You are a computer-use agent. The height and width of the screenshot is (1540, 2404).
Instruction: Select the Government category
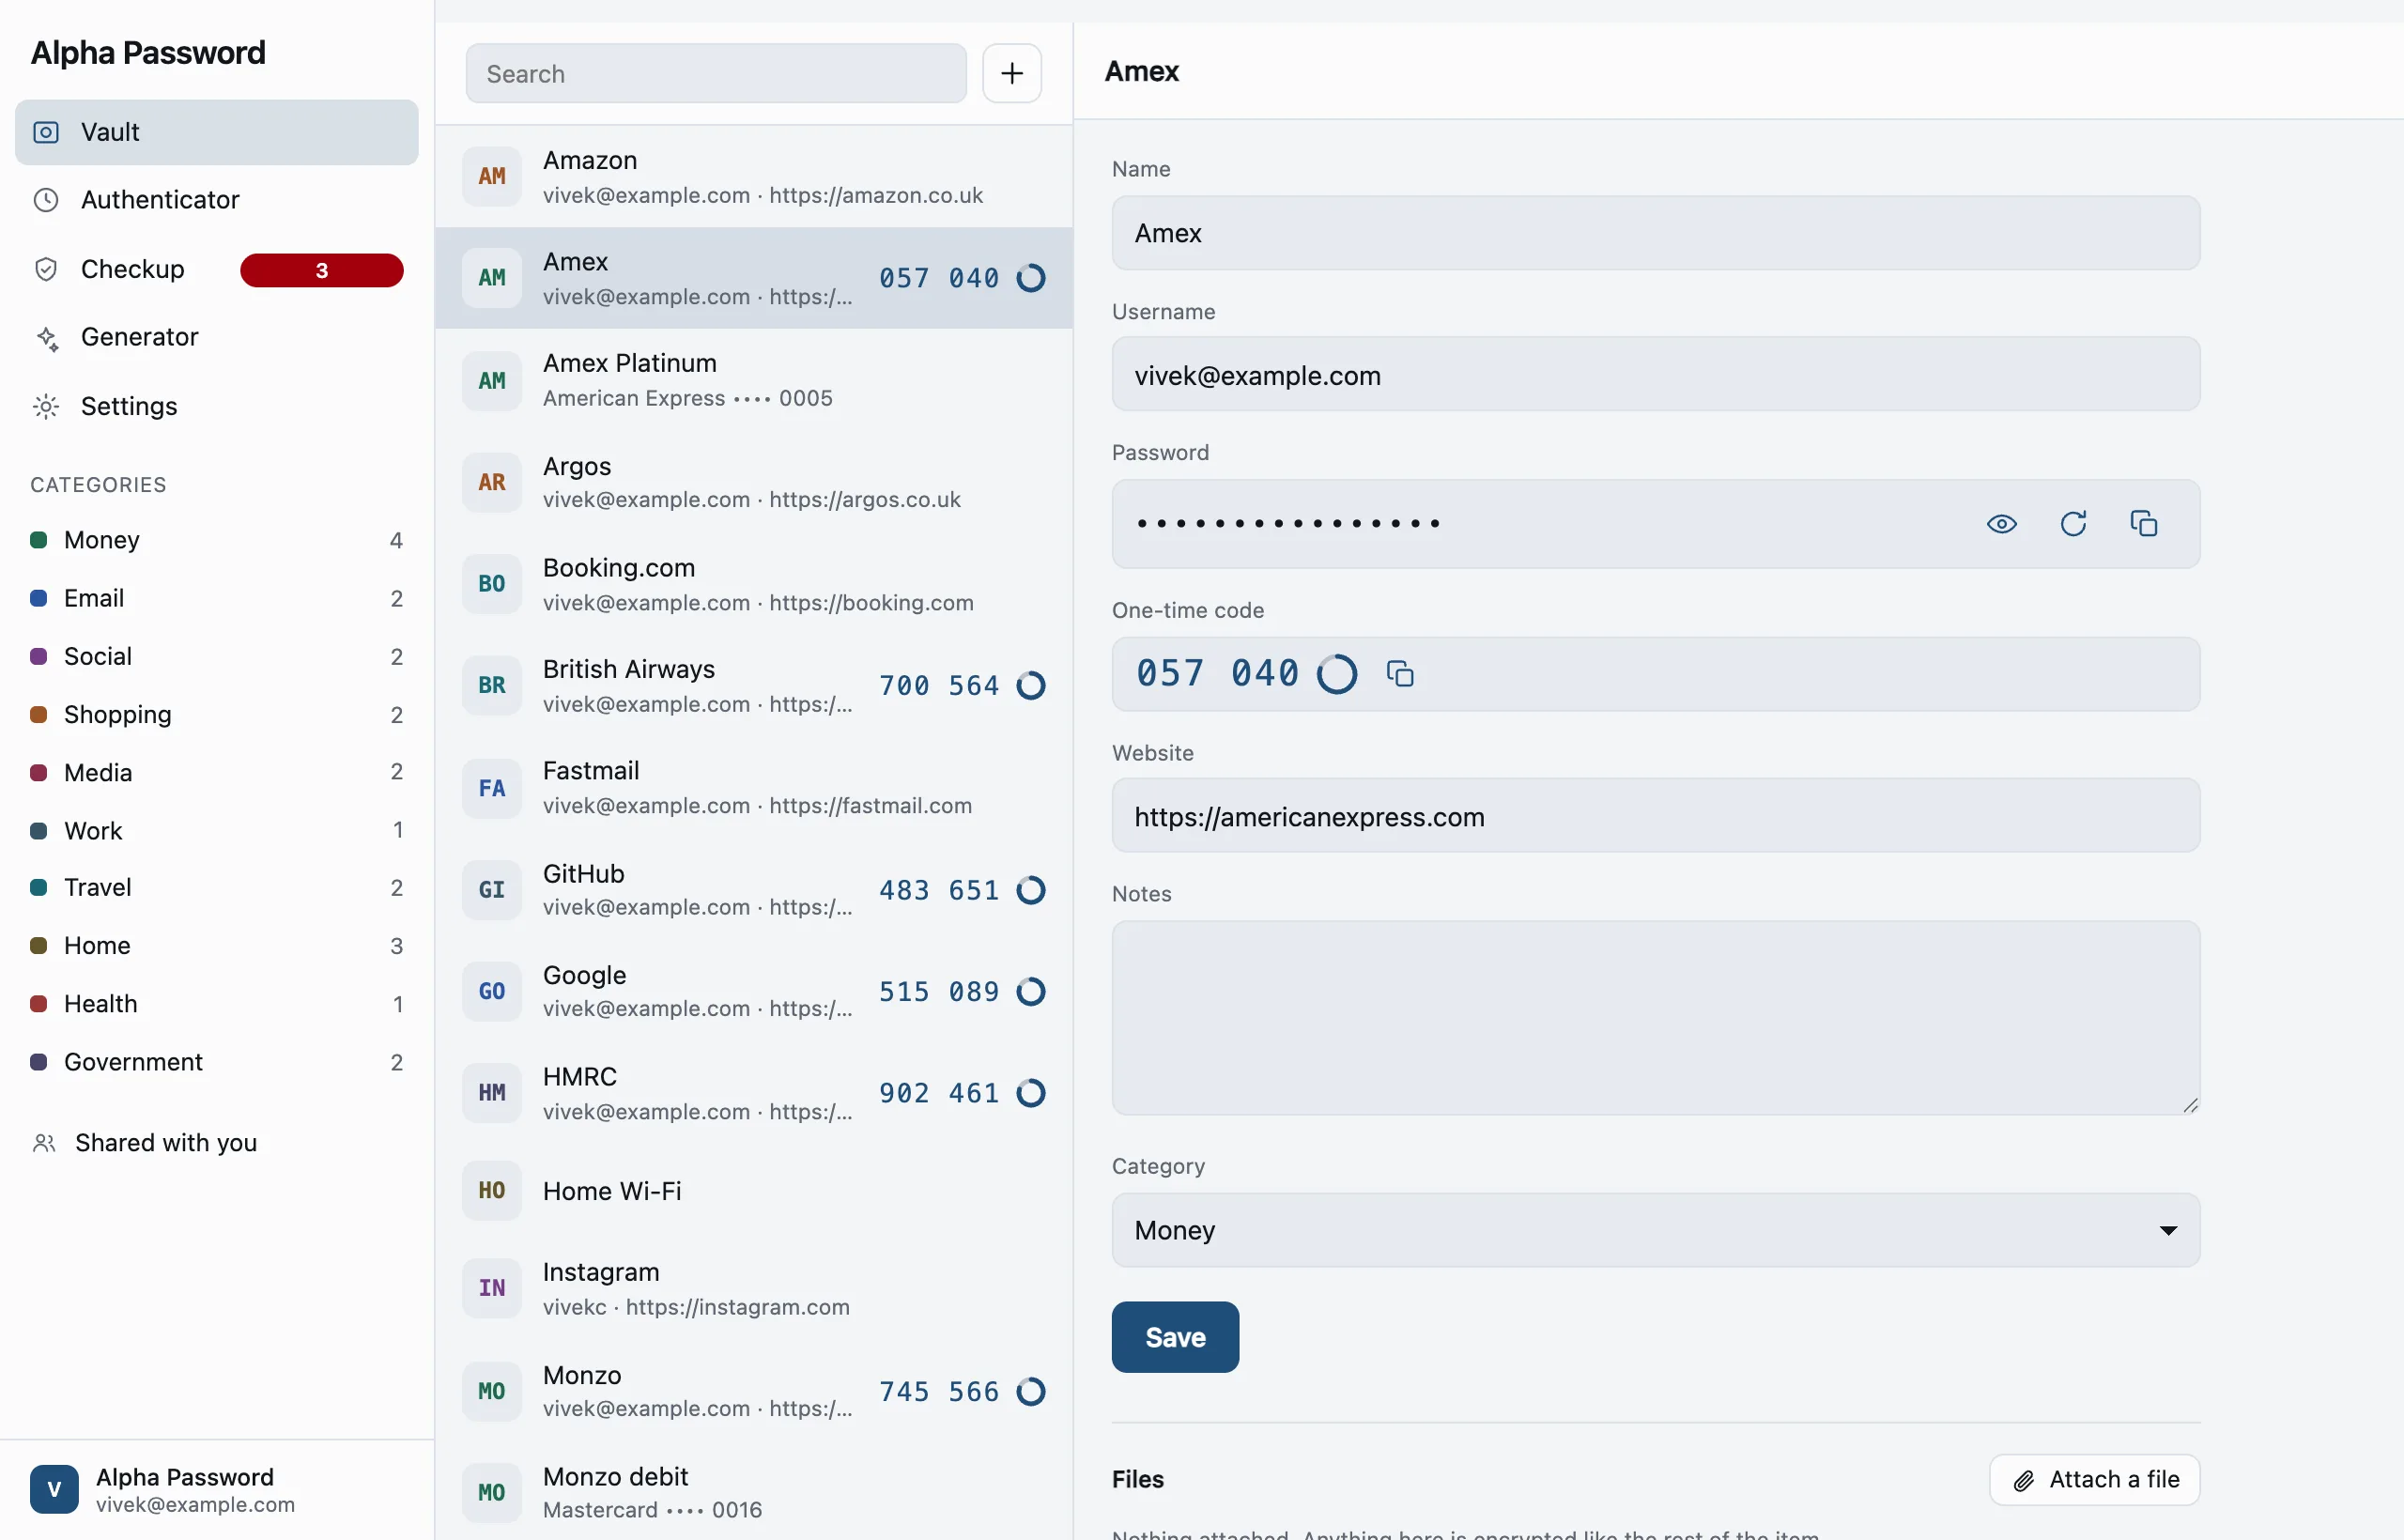click(x=216, y=1061)
